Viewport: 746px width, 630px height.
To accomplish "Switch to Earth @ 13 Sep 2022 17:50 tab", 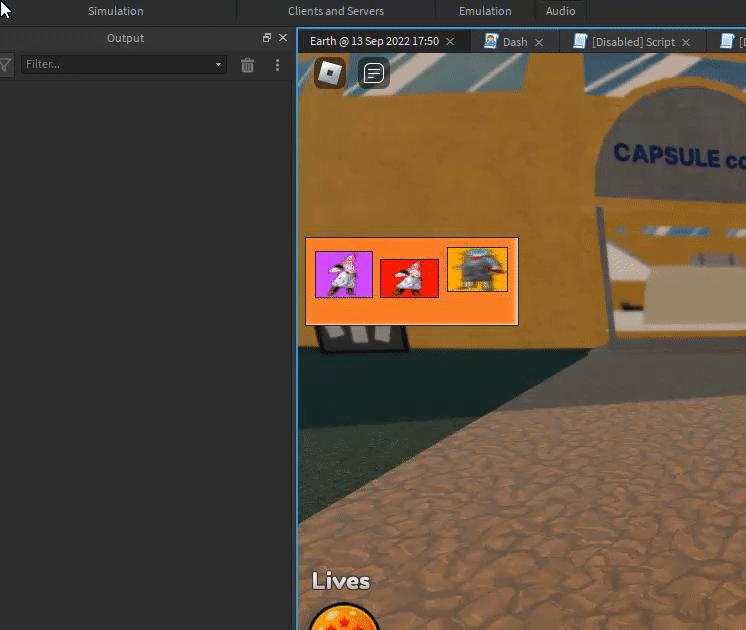I will (374, 41).
